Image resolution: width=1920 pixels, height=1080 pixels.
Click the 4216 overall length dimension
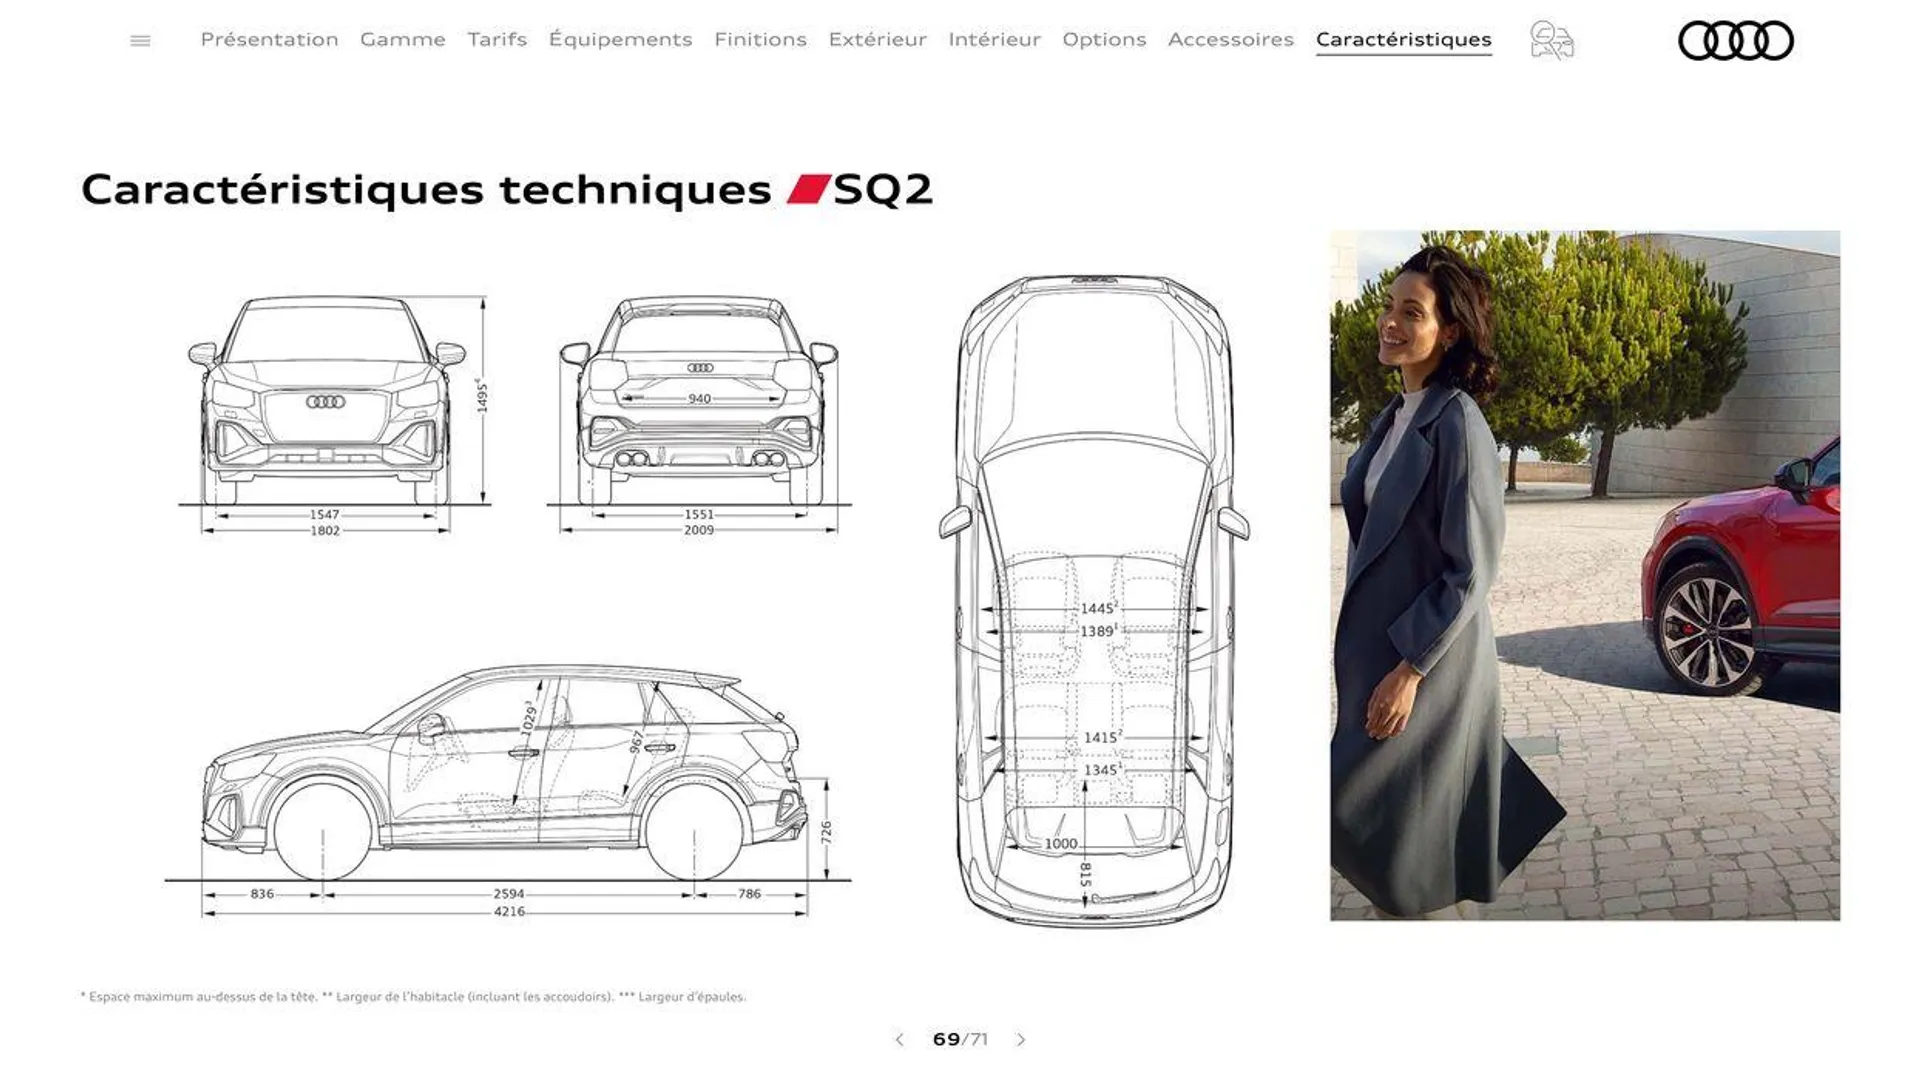(509, 912)
